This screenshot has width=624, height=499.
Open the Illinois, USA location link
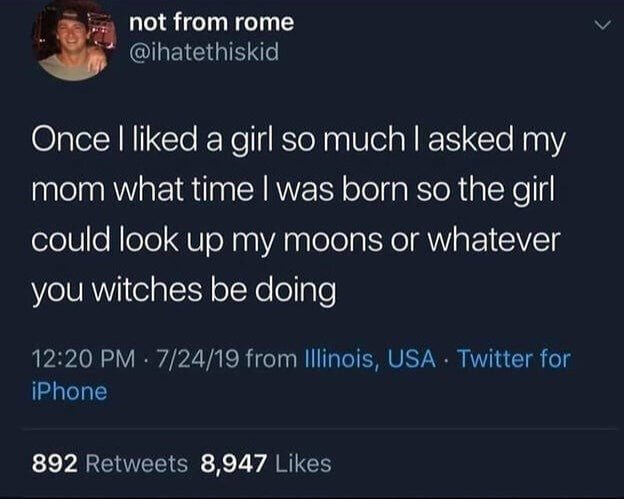click(369, 356)
